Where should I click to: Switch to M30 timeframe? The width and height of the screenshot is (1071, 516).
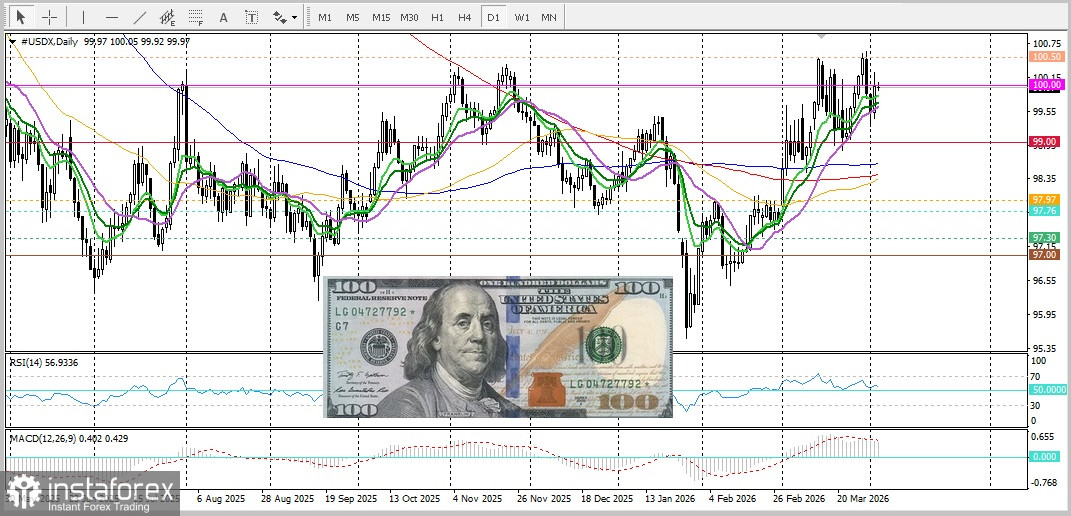pos(409,17)
